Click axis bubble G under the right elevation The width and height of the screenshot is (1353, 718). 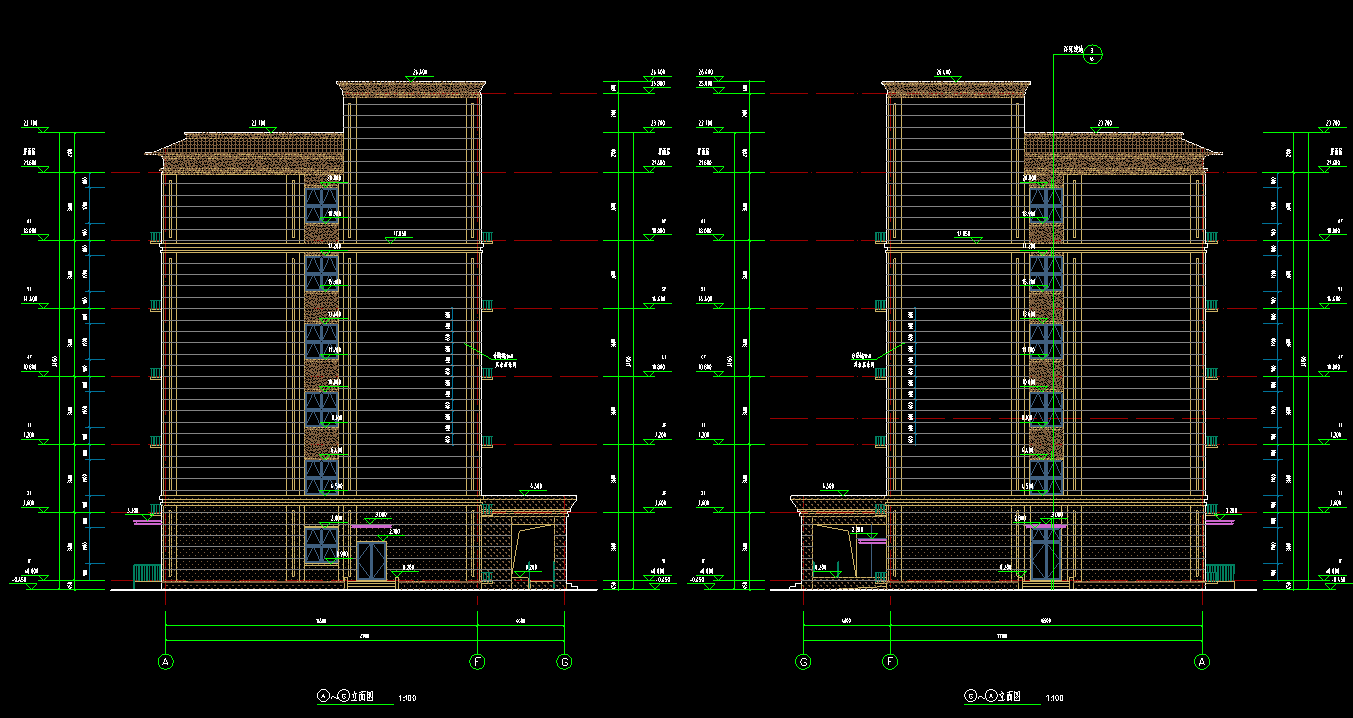pos(803,661)
